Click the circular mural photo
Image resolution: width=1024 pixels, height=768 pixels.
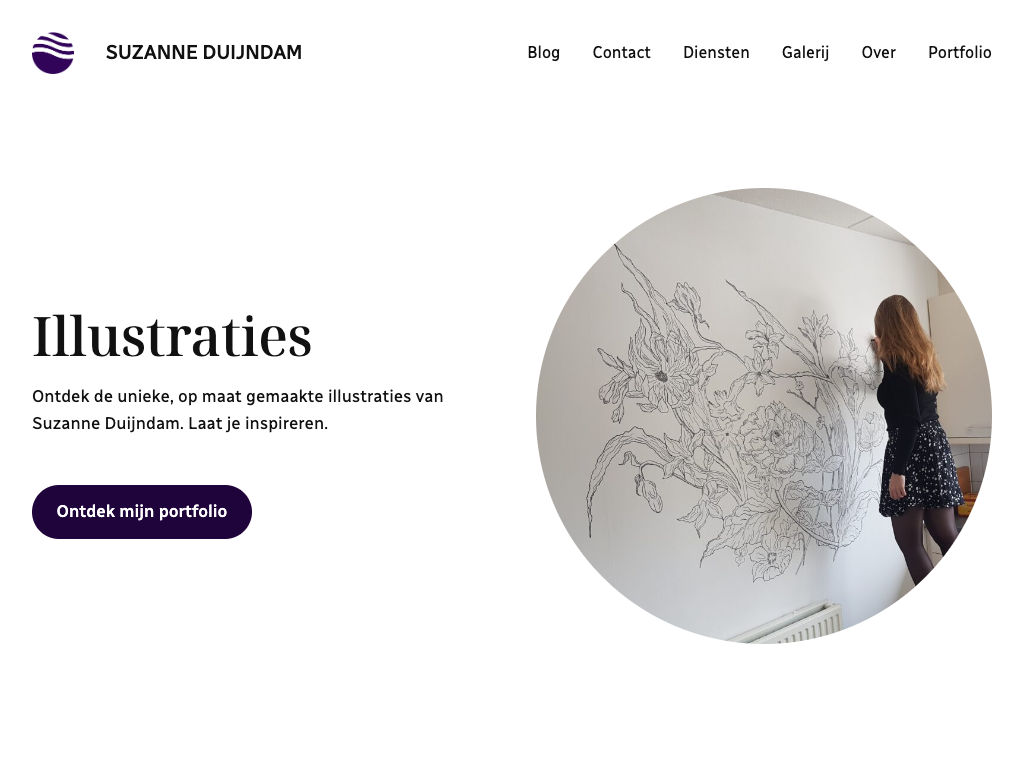764,416
